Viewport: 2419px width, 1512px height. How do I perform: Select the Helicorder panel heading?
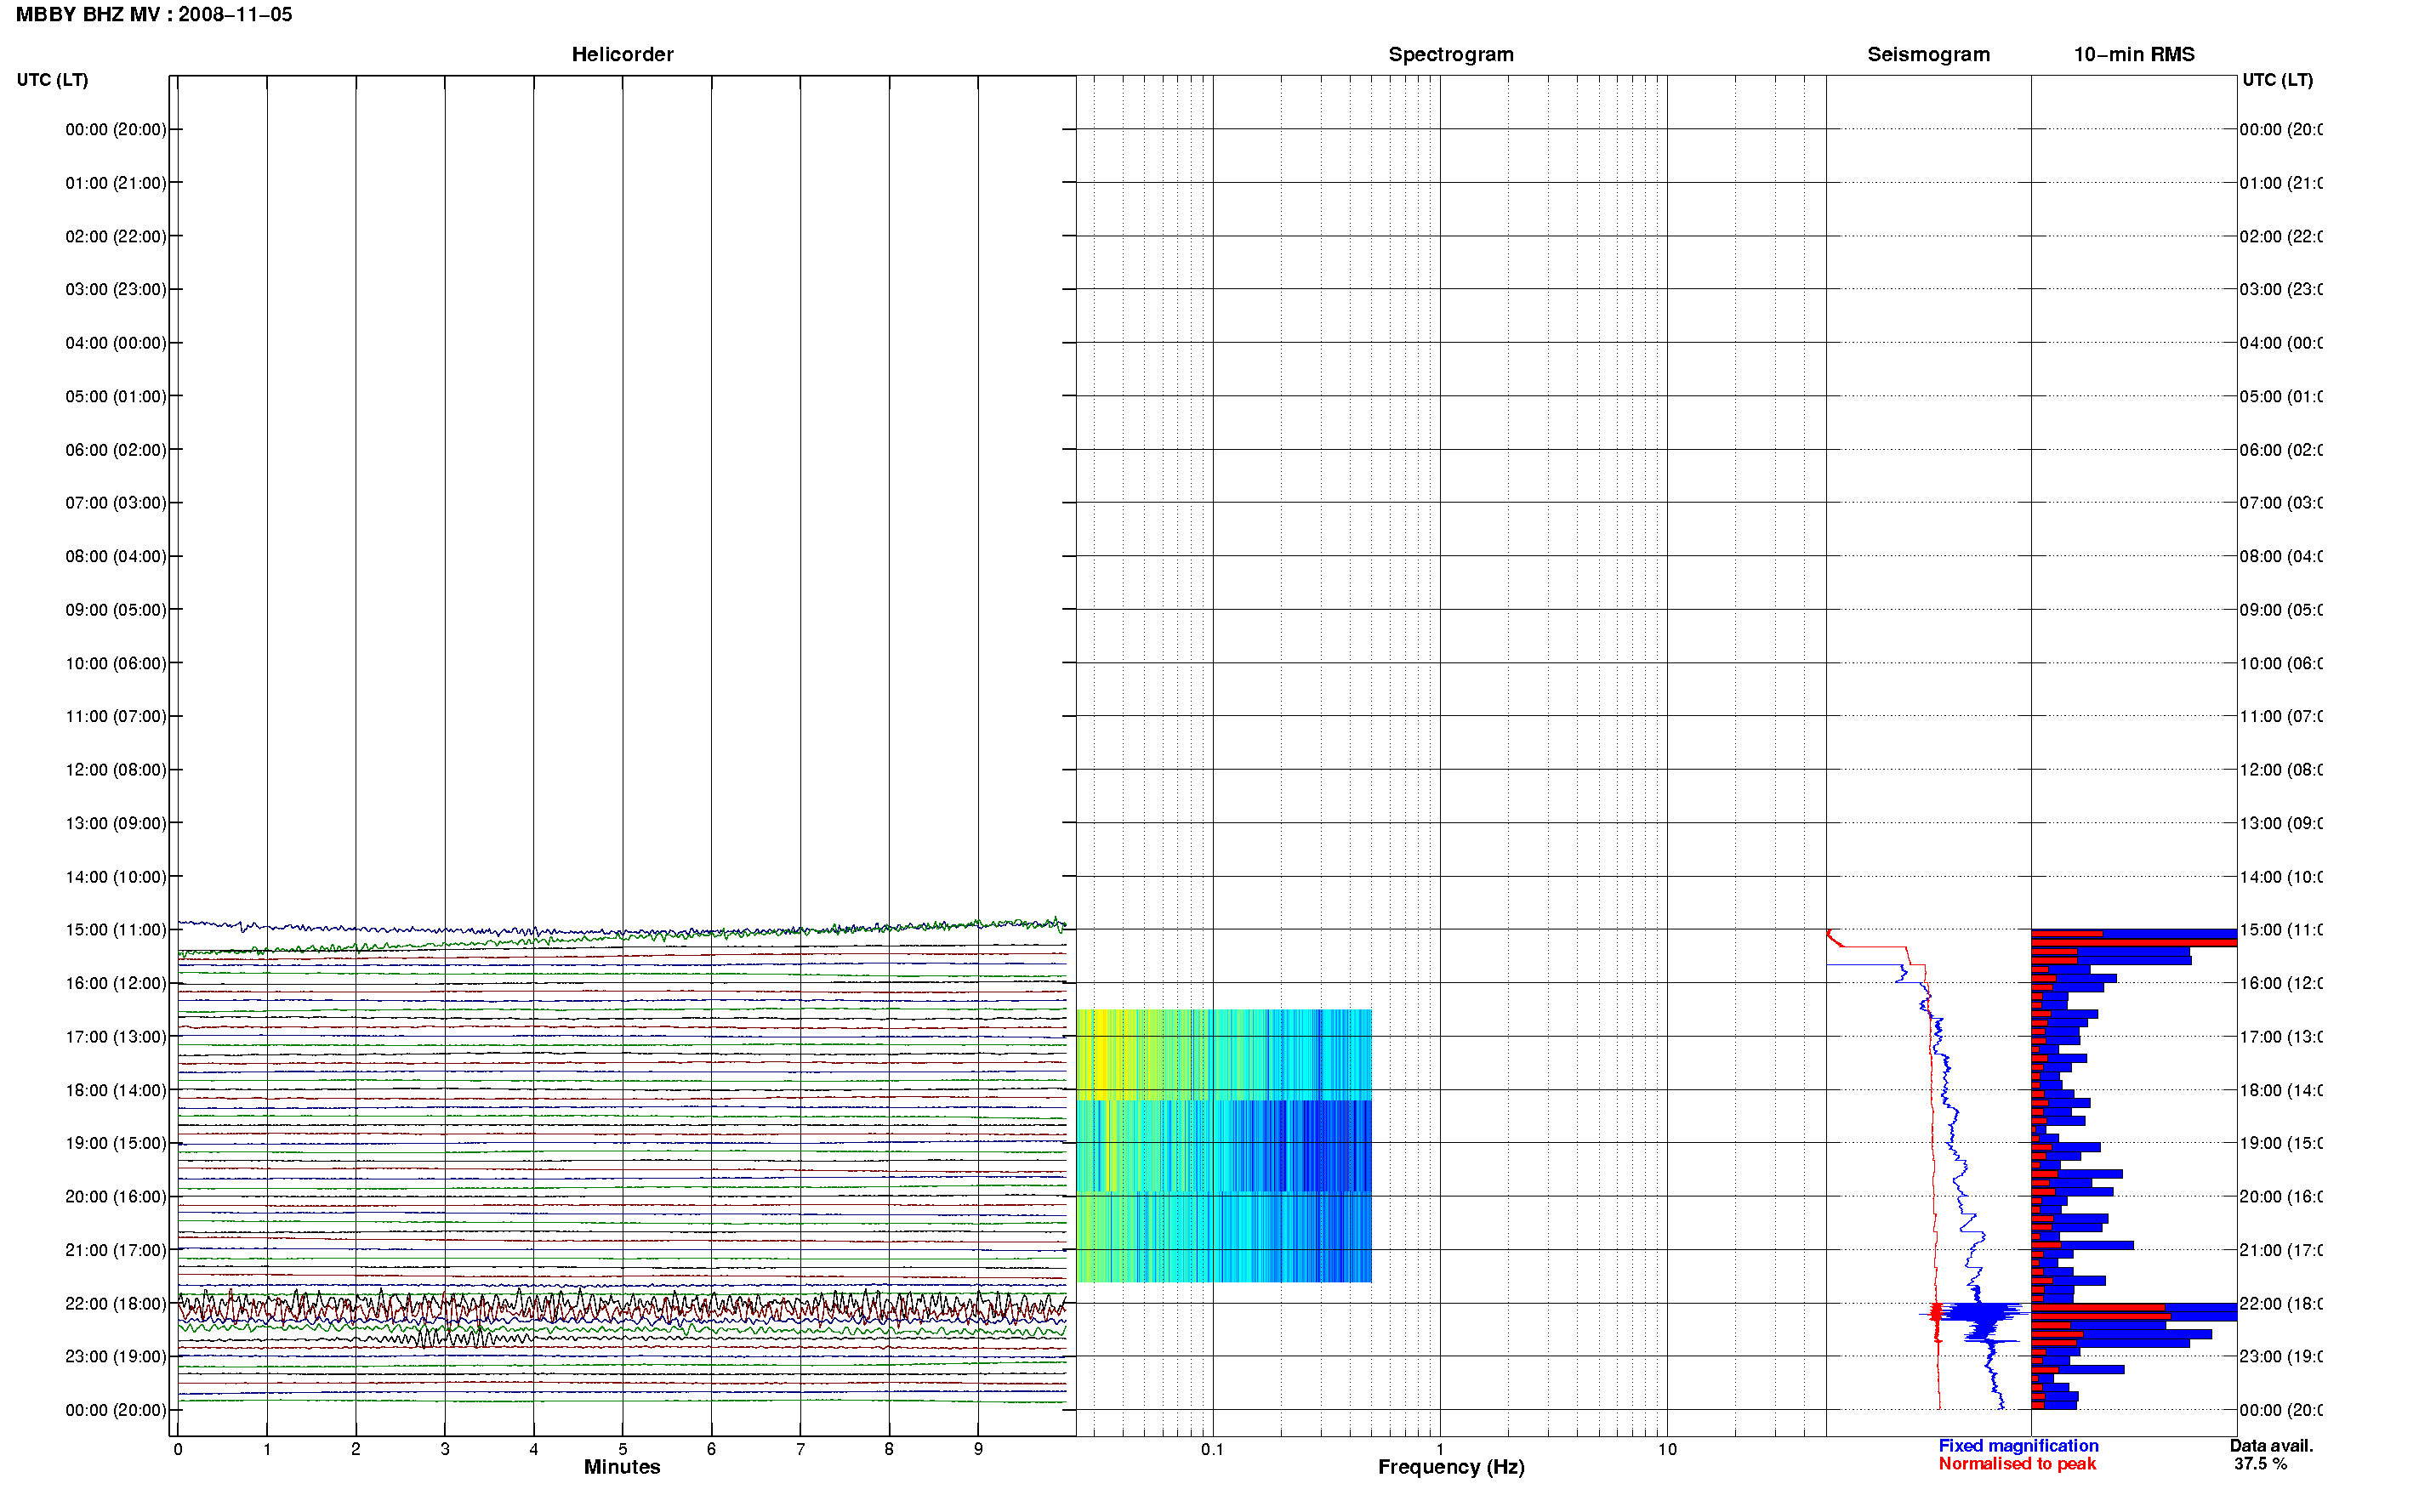622,55
